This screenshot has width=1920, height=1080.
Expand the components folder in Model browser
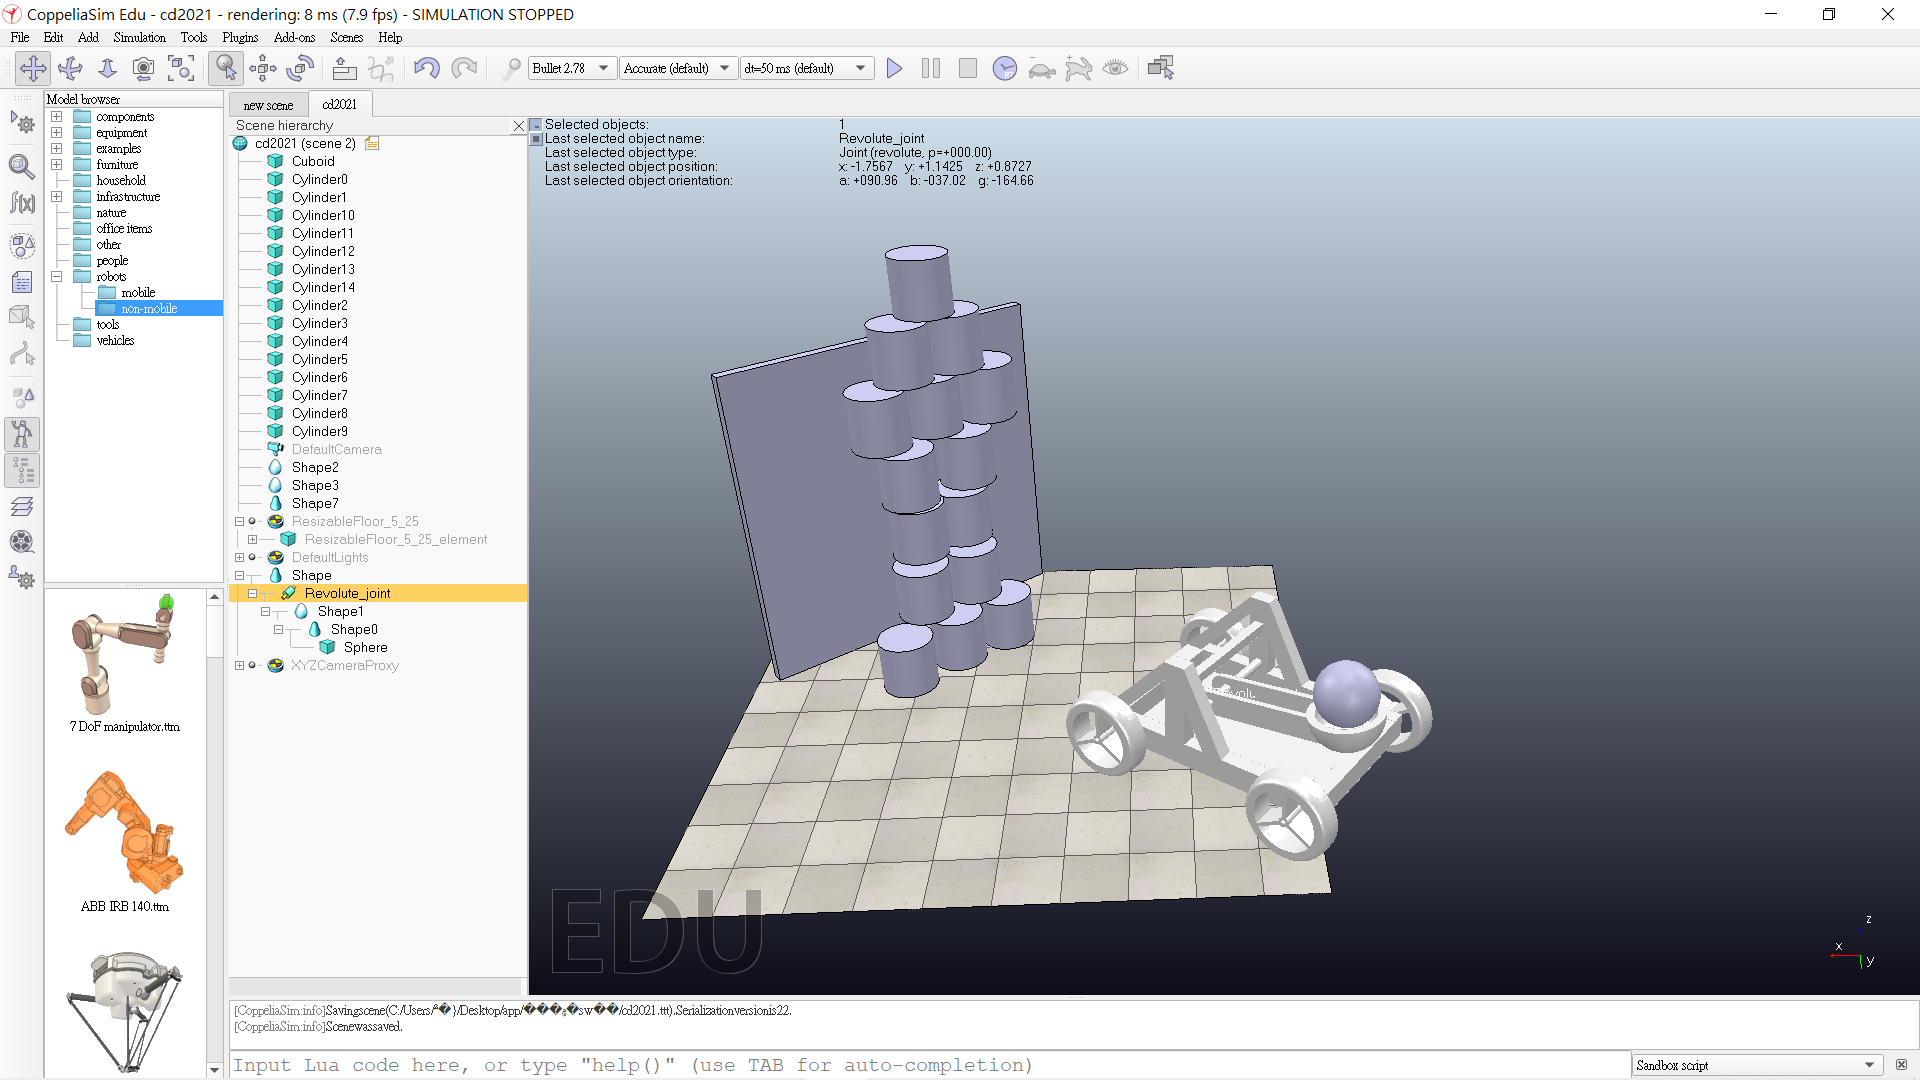pyautogui.click(x=57, y=117)
